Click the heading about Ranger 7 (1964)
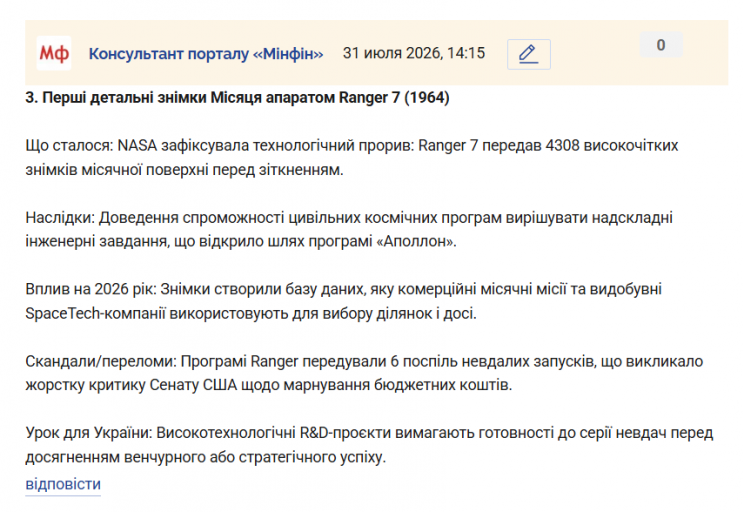The image size is (744, 512). coord(237,98)
